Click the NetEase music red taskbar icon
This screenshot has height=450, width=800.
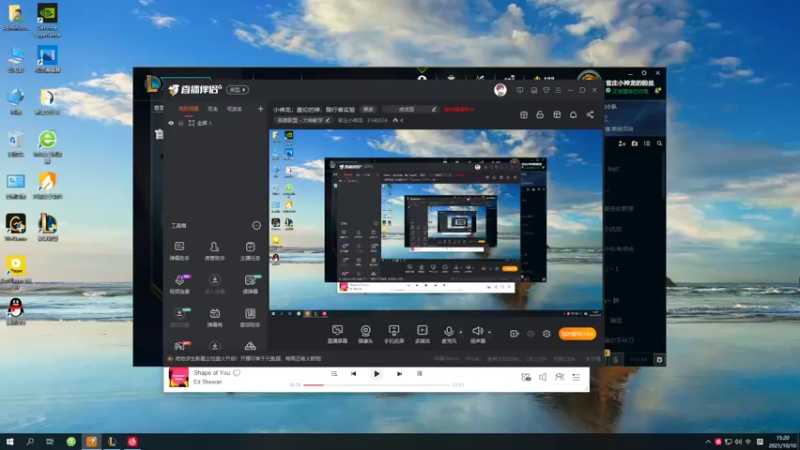pyautogui.click(x=132, y=442)
